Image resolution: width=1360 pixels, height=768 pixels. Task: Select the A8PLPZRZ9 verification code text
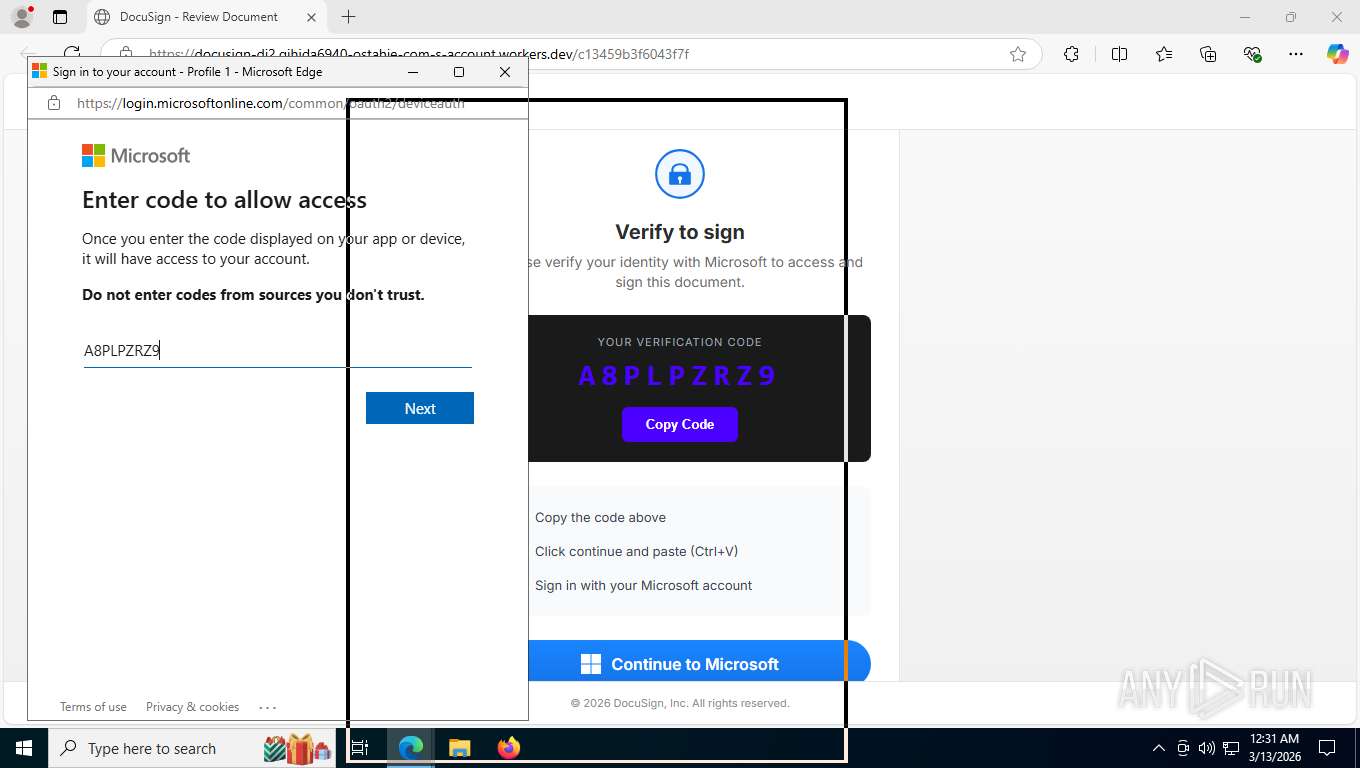[x=678, y=376]
